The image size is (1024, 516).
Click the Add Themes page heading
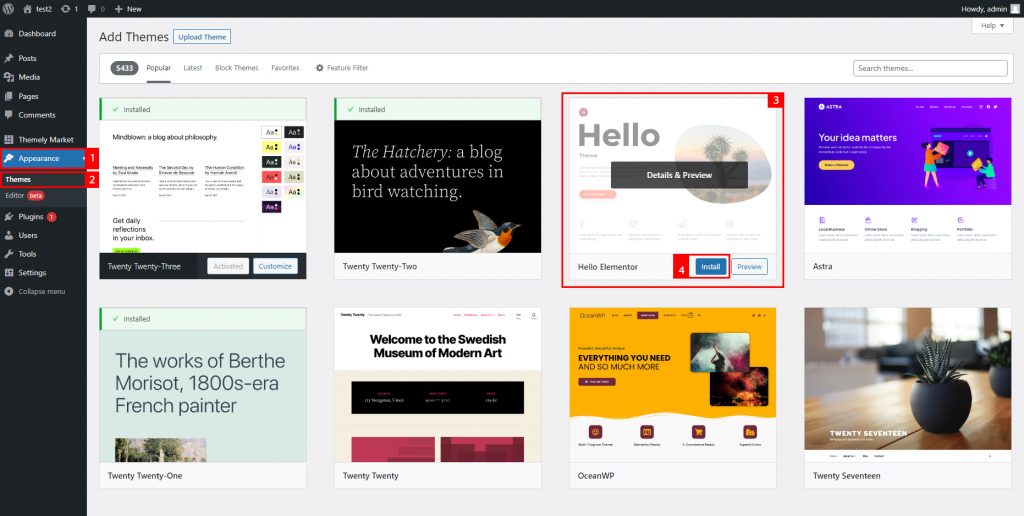pos(134,37)
